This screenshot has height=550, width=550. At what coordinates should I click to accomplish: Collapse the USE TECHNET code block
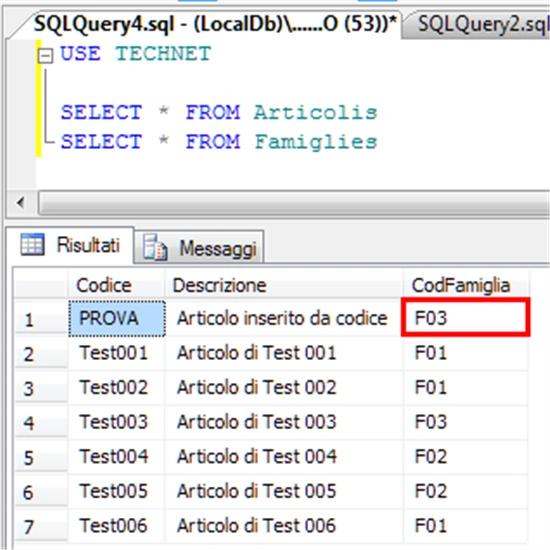pos(46,56)
